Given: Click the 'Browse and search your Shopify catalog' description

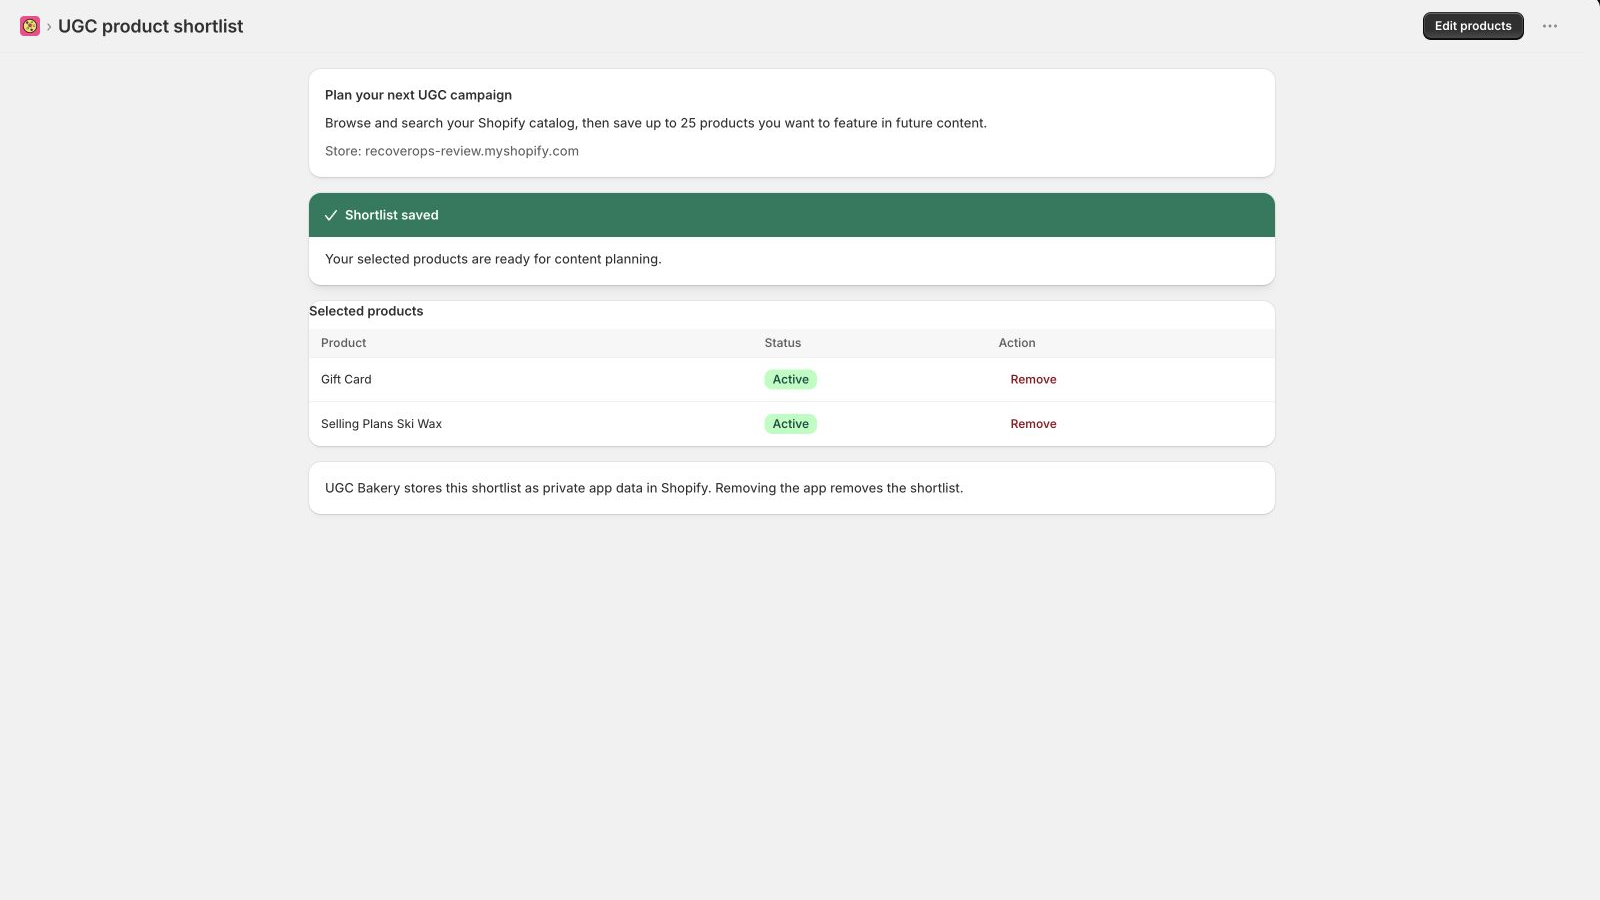Looking at the screenshot, I should pyautogui.click(x=656, y=123).
